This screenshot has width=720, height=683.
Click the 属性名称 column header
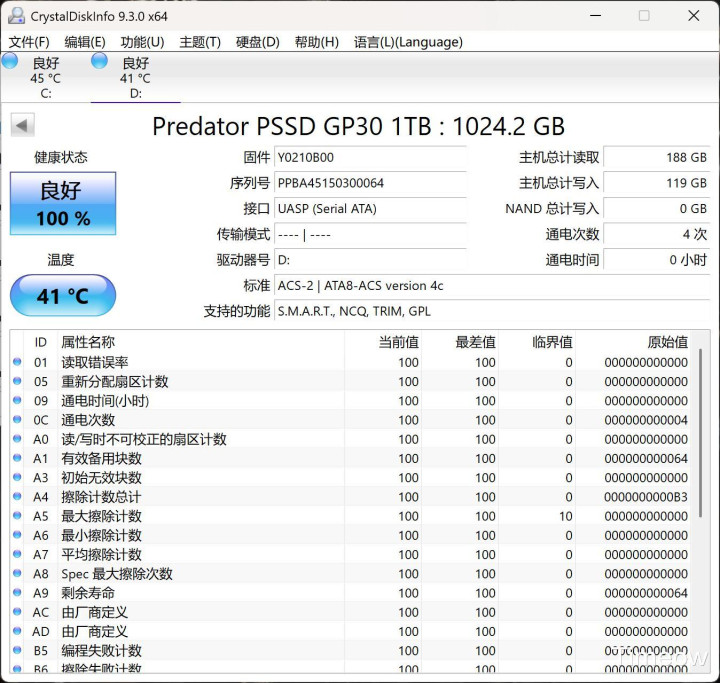tap(201, 342)
